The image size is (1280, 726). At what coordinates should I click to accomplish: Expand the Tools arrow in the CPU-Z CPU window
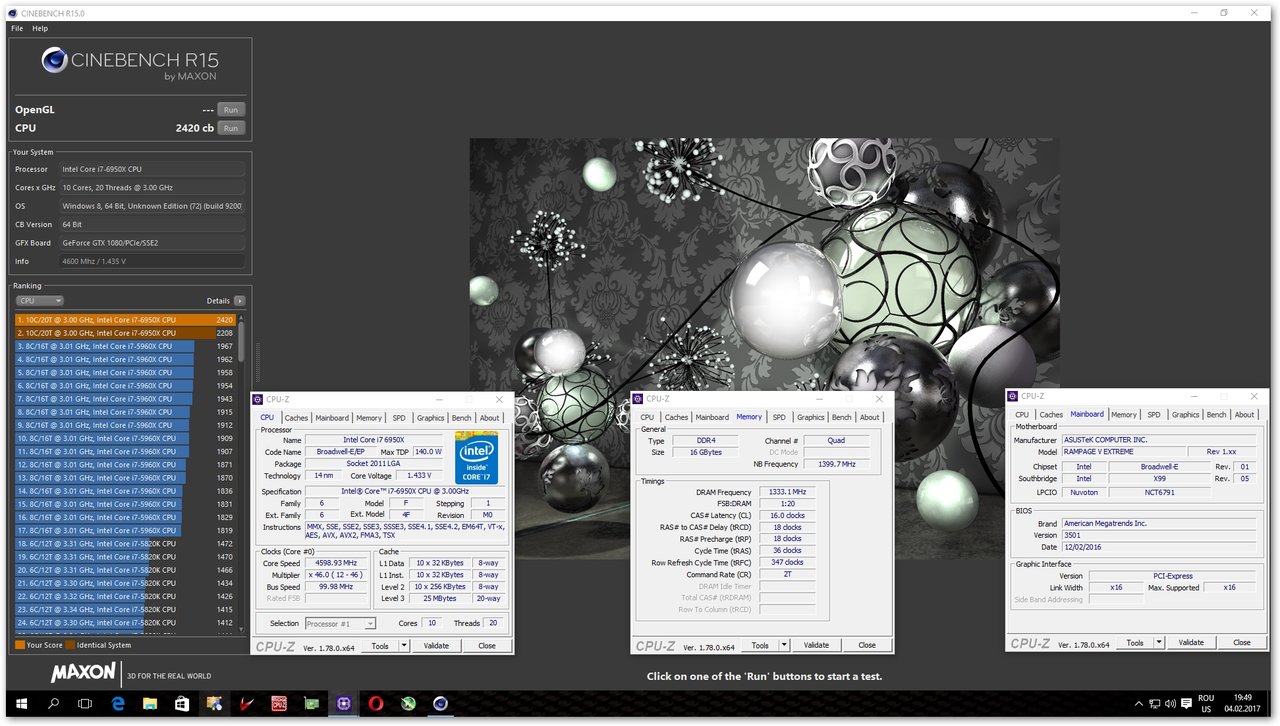pos(404,646)
